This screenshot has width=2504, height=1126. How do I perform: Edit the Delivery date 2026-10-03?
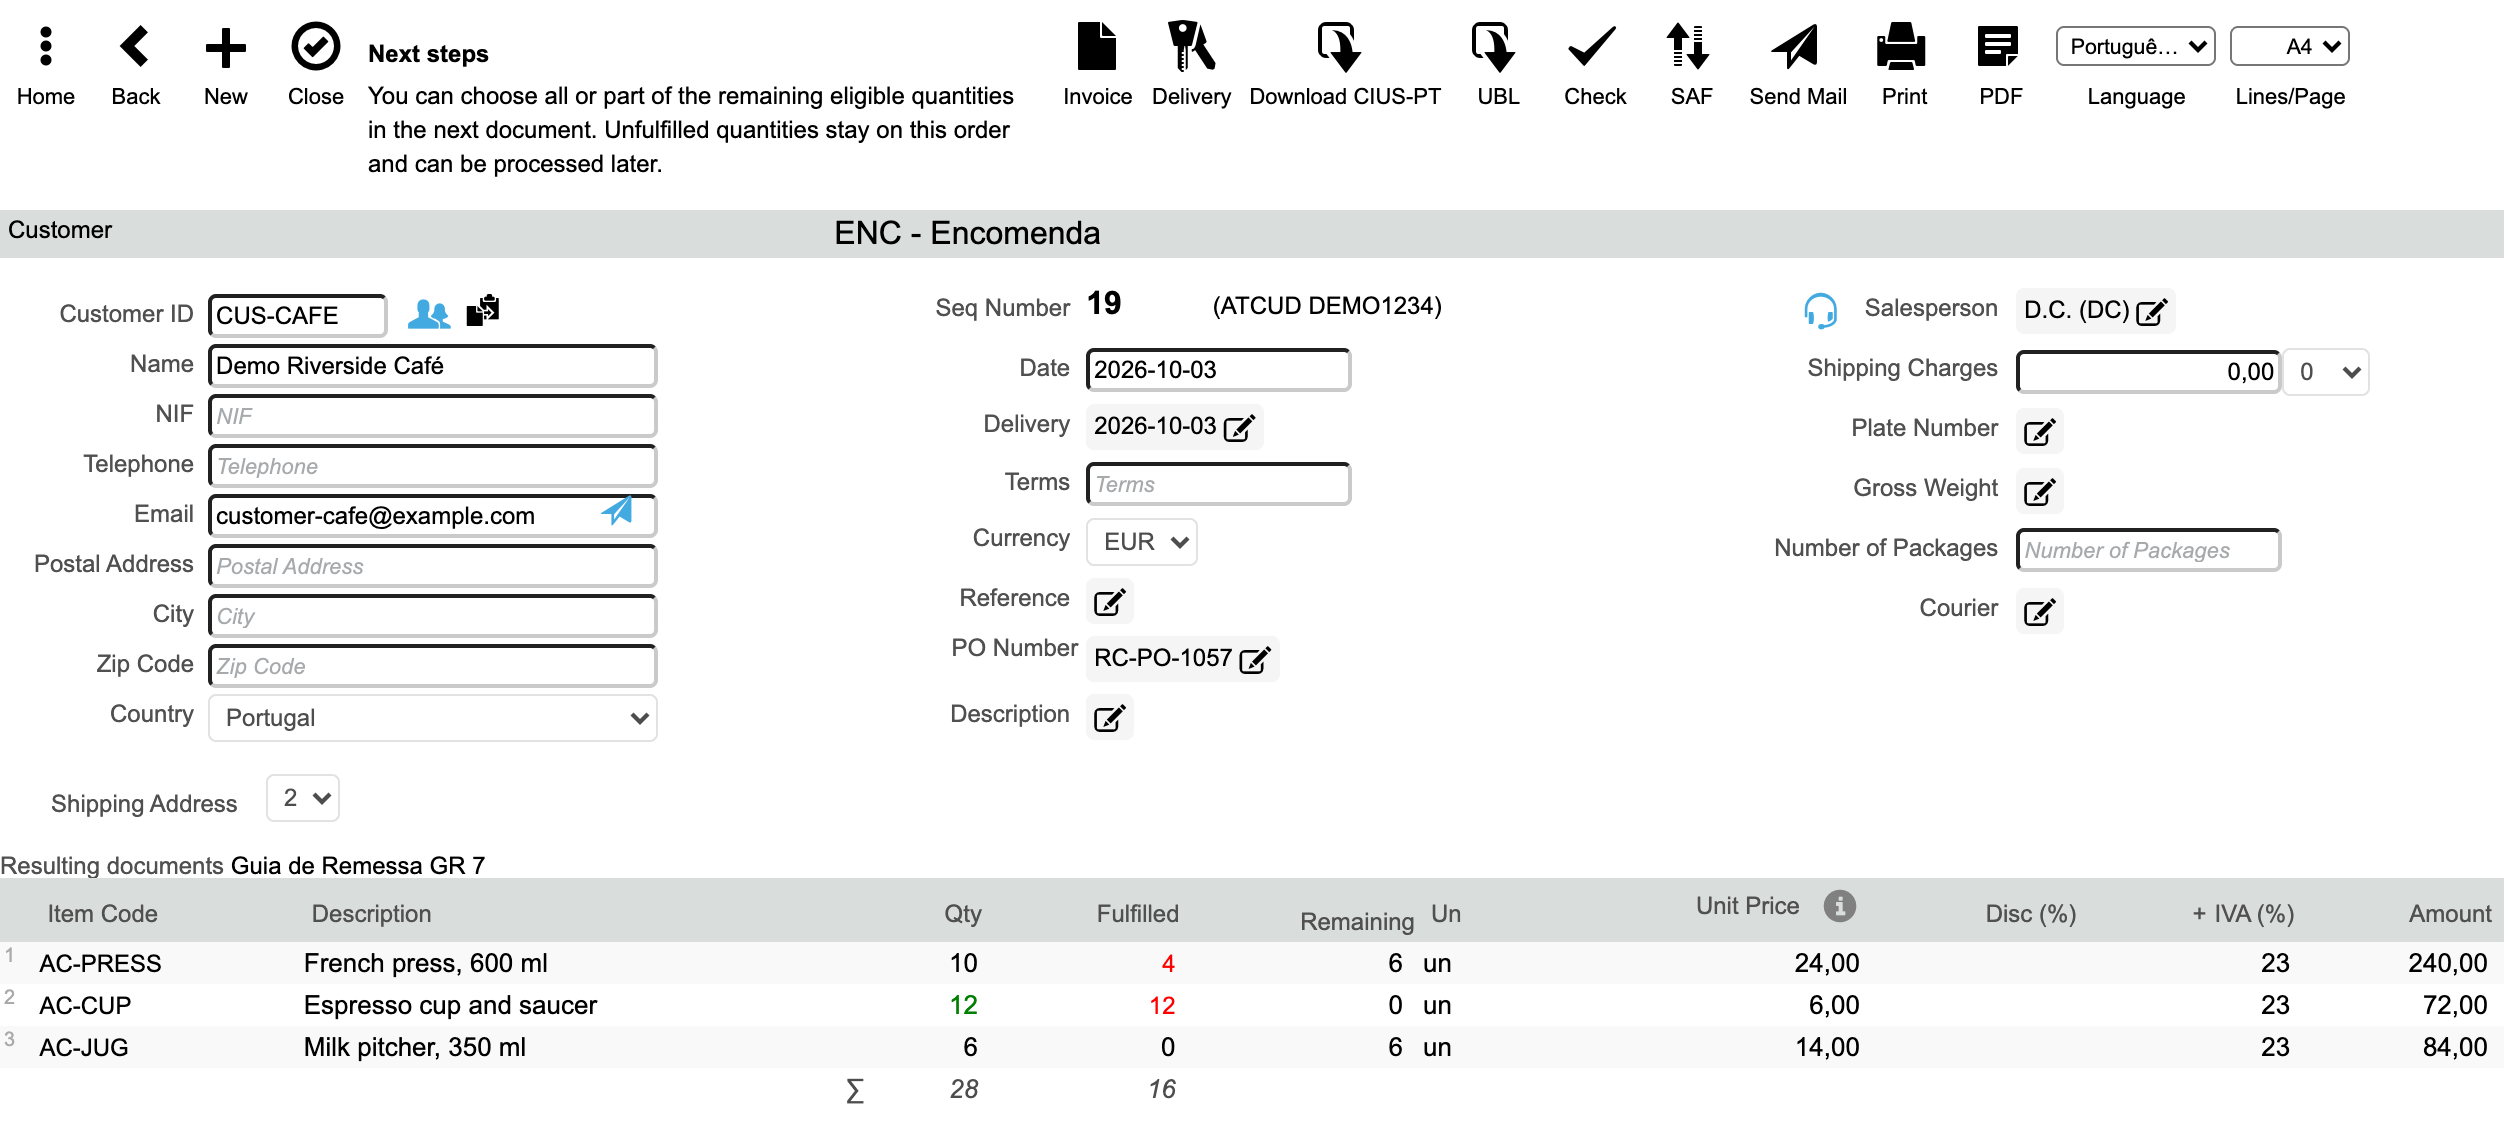(1238, 428)
